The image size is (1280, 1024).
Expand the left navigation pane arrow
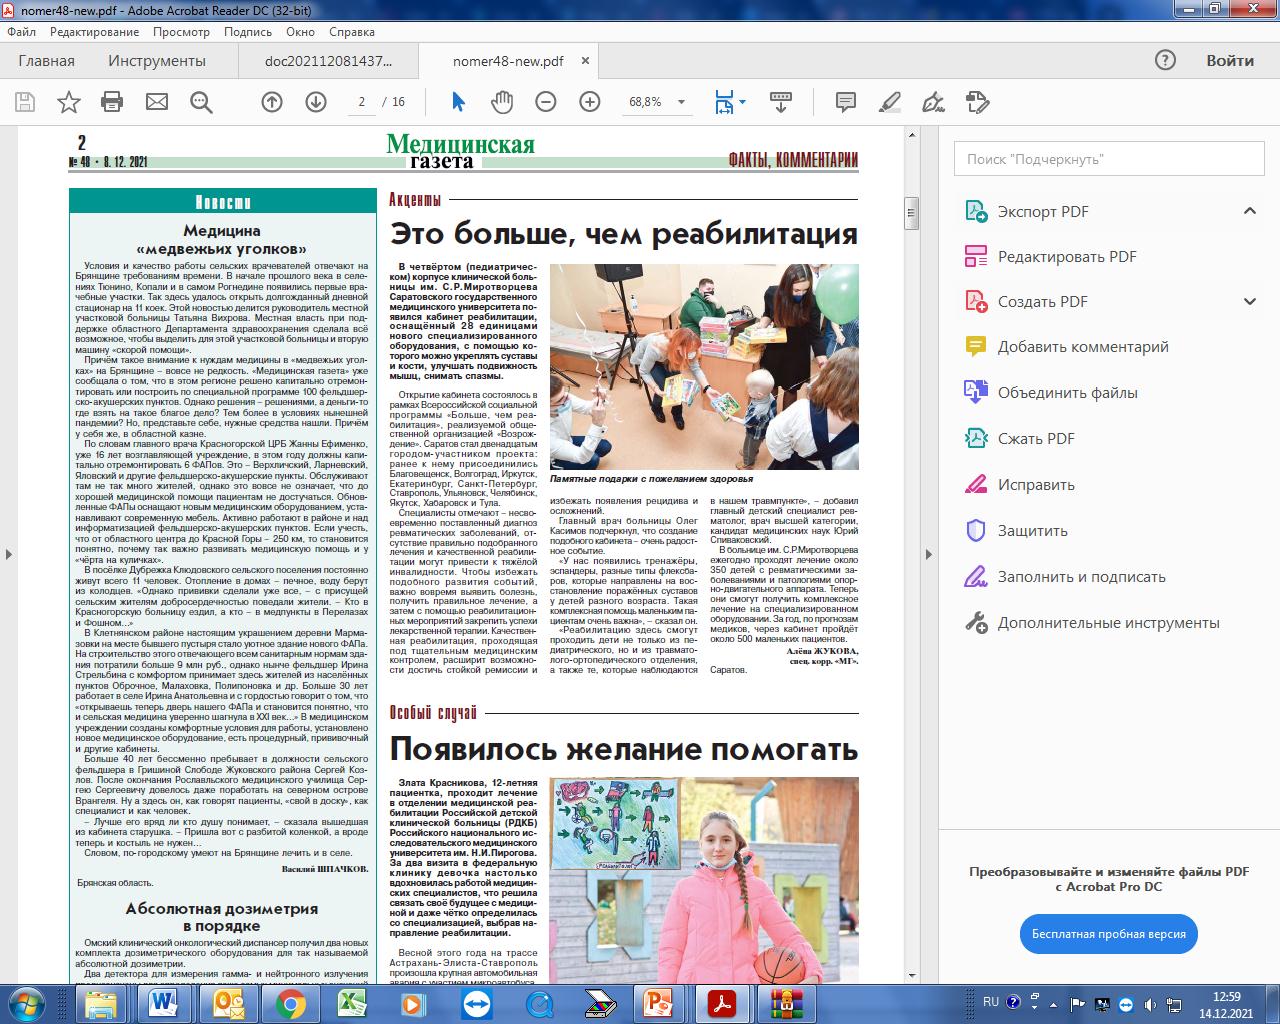[8, 553]
